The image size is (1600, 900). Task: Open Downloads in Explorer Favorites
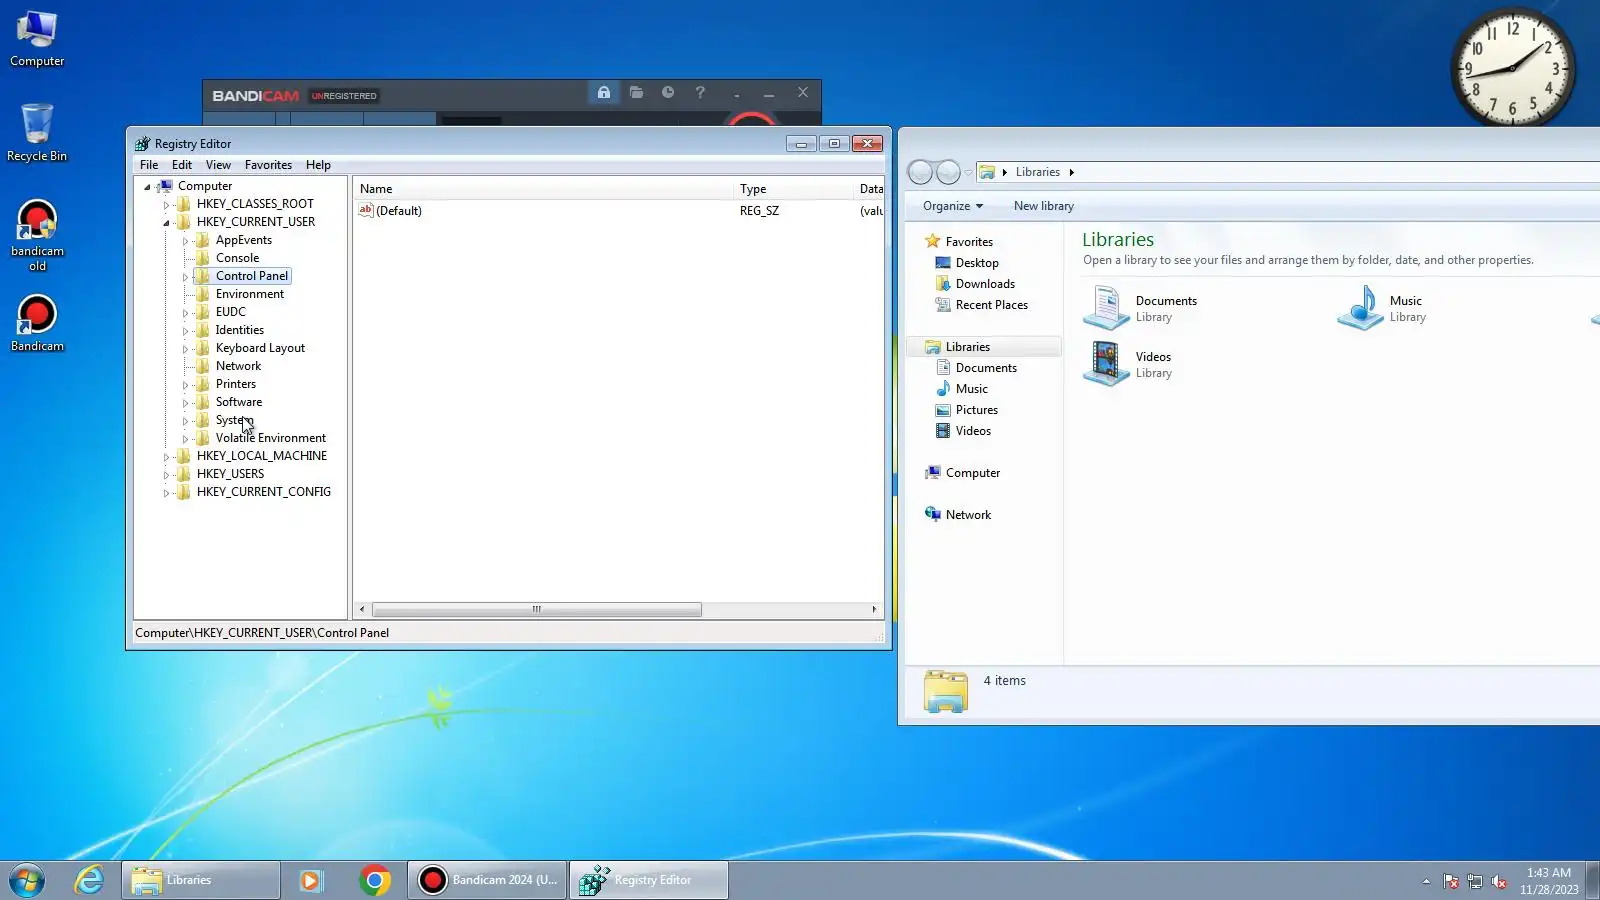coord(985,284)
